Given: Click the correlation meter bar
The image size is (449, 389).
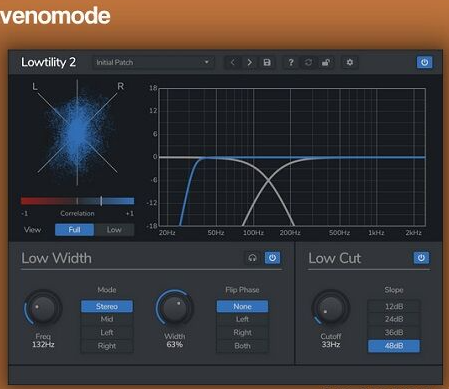Looking at the screenshot, I should (x=77, y=201).
